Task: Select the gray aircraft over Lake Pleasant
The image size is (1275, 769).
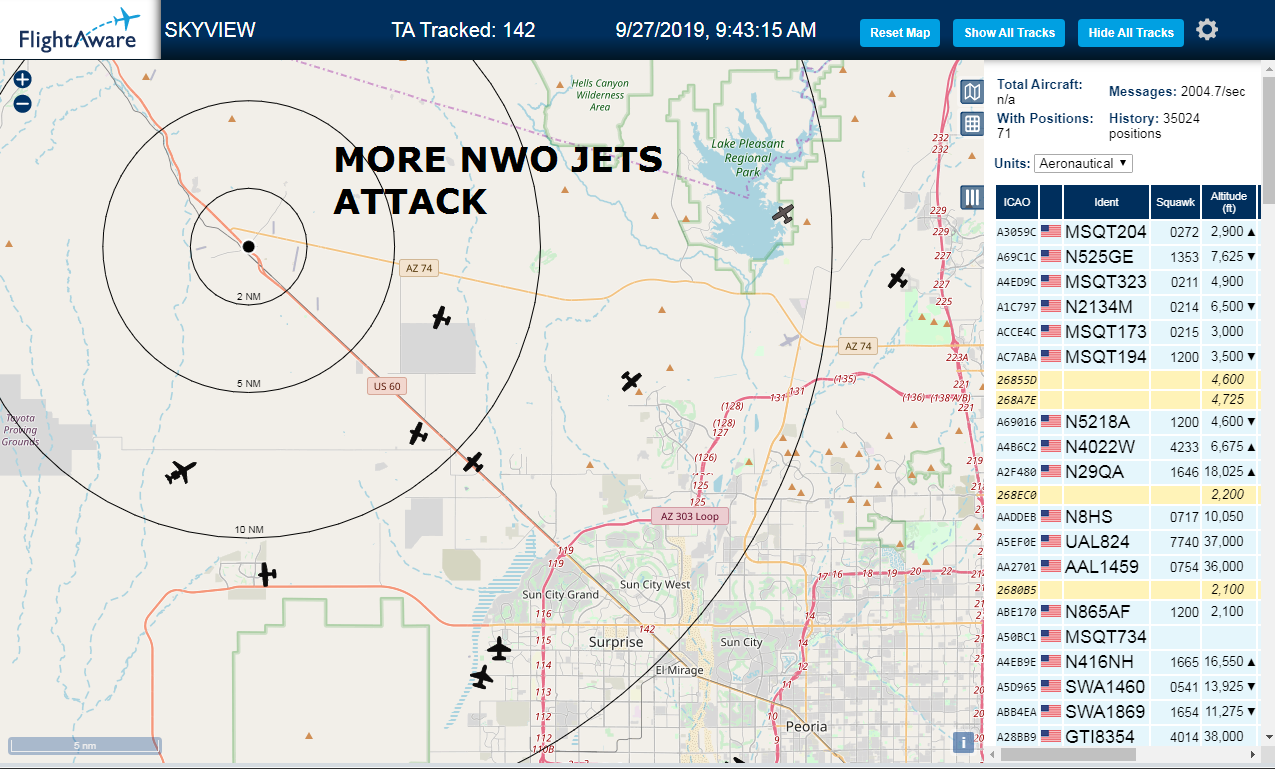Action: click(x=783, y=213)
